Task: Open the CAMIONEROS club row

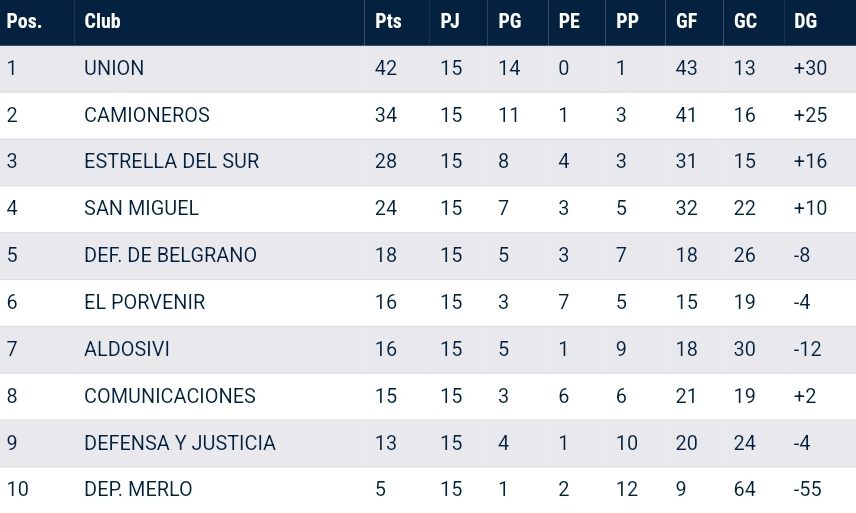Action: point(428,115)
